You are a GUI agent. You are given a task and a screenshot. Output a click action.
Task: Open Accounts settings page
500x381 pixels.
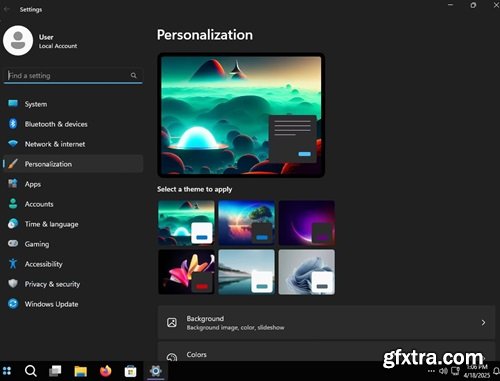pyautogui.click(x=73, y=204)
